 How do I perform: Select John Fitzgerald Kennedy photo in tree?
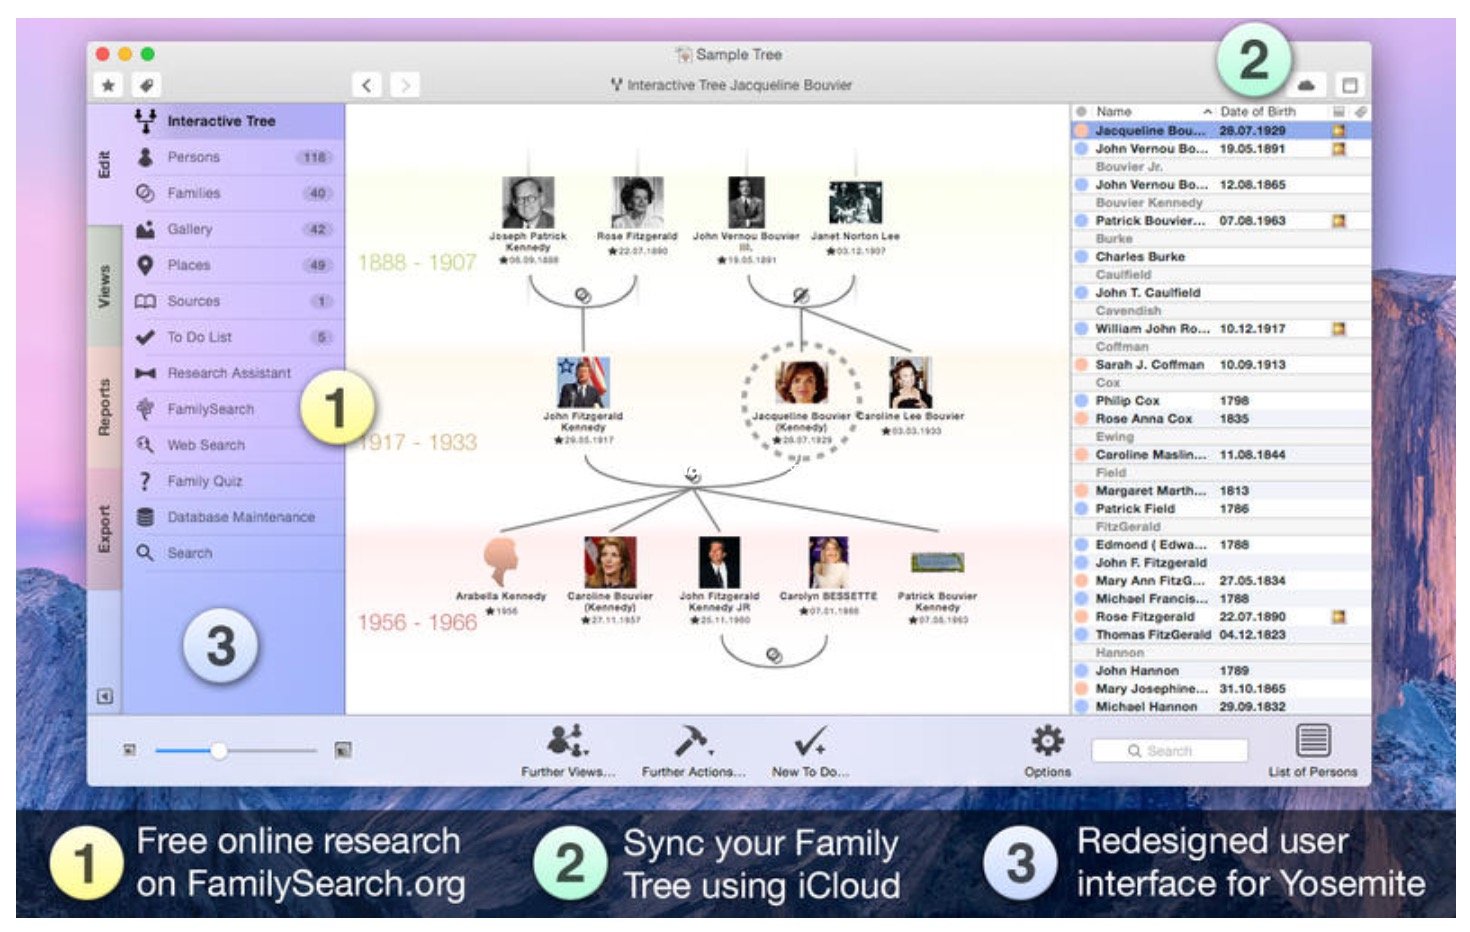(583, 382)
